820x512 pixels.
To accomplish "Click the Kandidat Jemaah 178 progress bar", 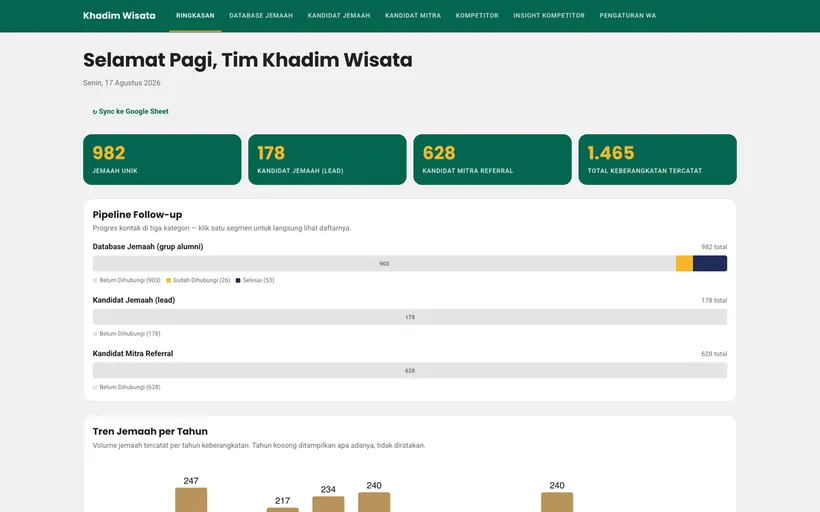I will pyautogui.click(x=410, y=317).
